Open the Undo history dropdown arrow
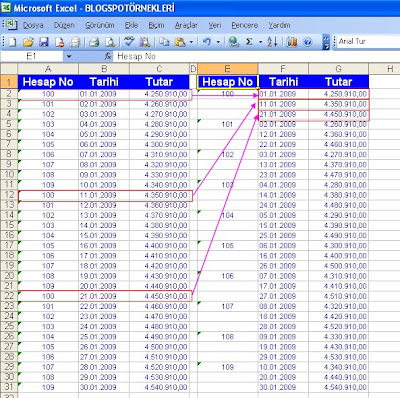This screenshot has height=398, width=400. click(x=218, y=42)
